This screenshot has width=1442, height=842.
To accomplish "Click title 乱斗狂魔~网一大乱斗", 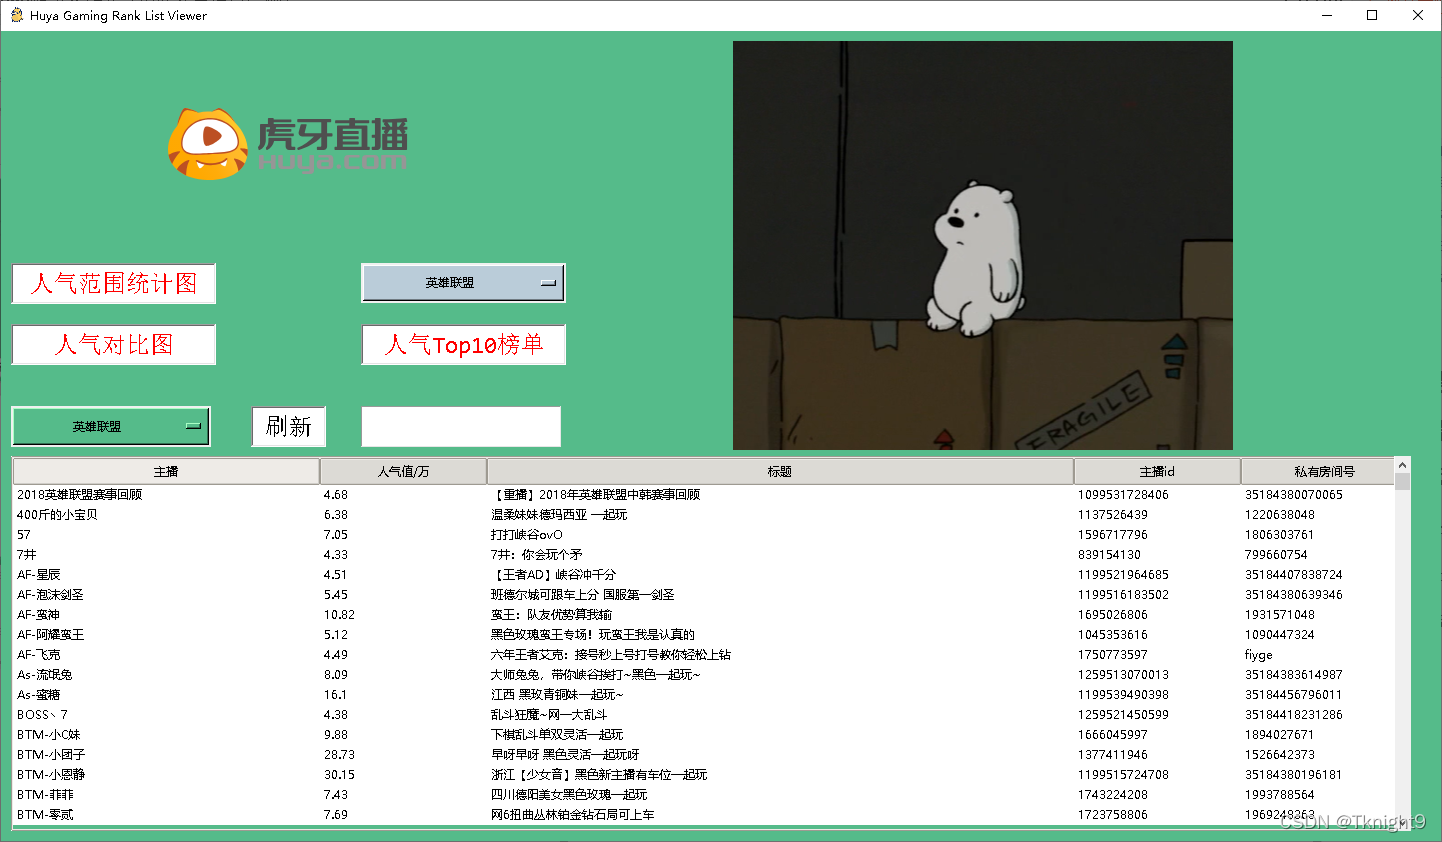I will 549,714.
